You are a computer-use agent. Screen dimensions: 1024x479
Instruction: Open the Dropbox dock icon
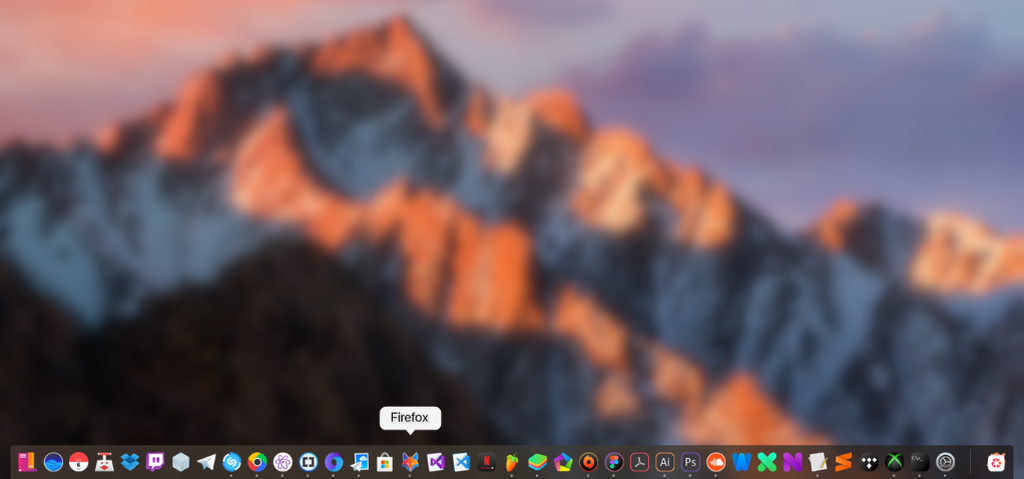click(130, 462)
